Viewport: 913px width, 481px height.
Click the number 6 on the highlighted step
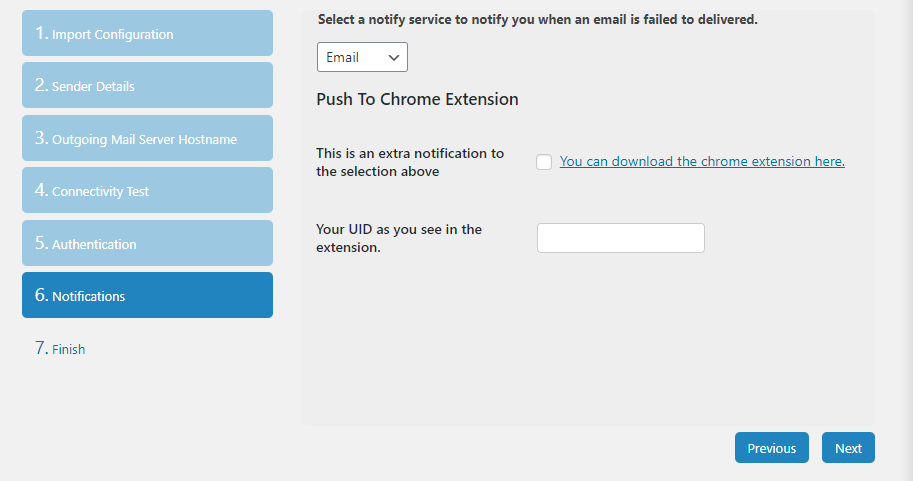click(40, 295)
